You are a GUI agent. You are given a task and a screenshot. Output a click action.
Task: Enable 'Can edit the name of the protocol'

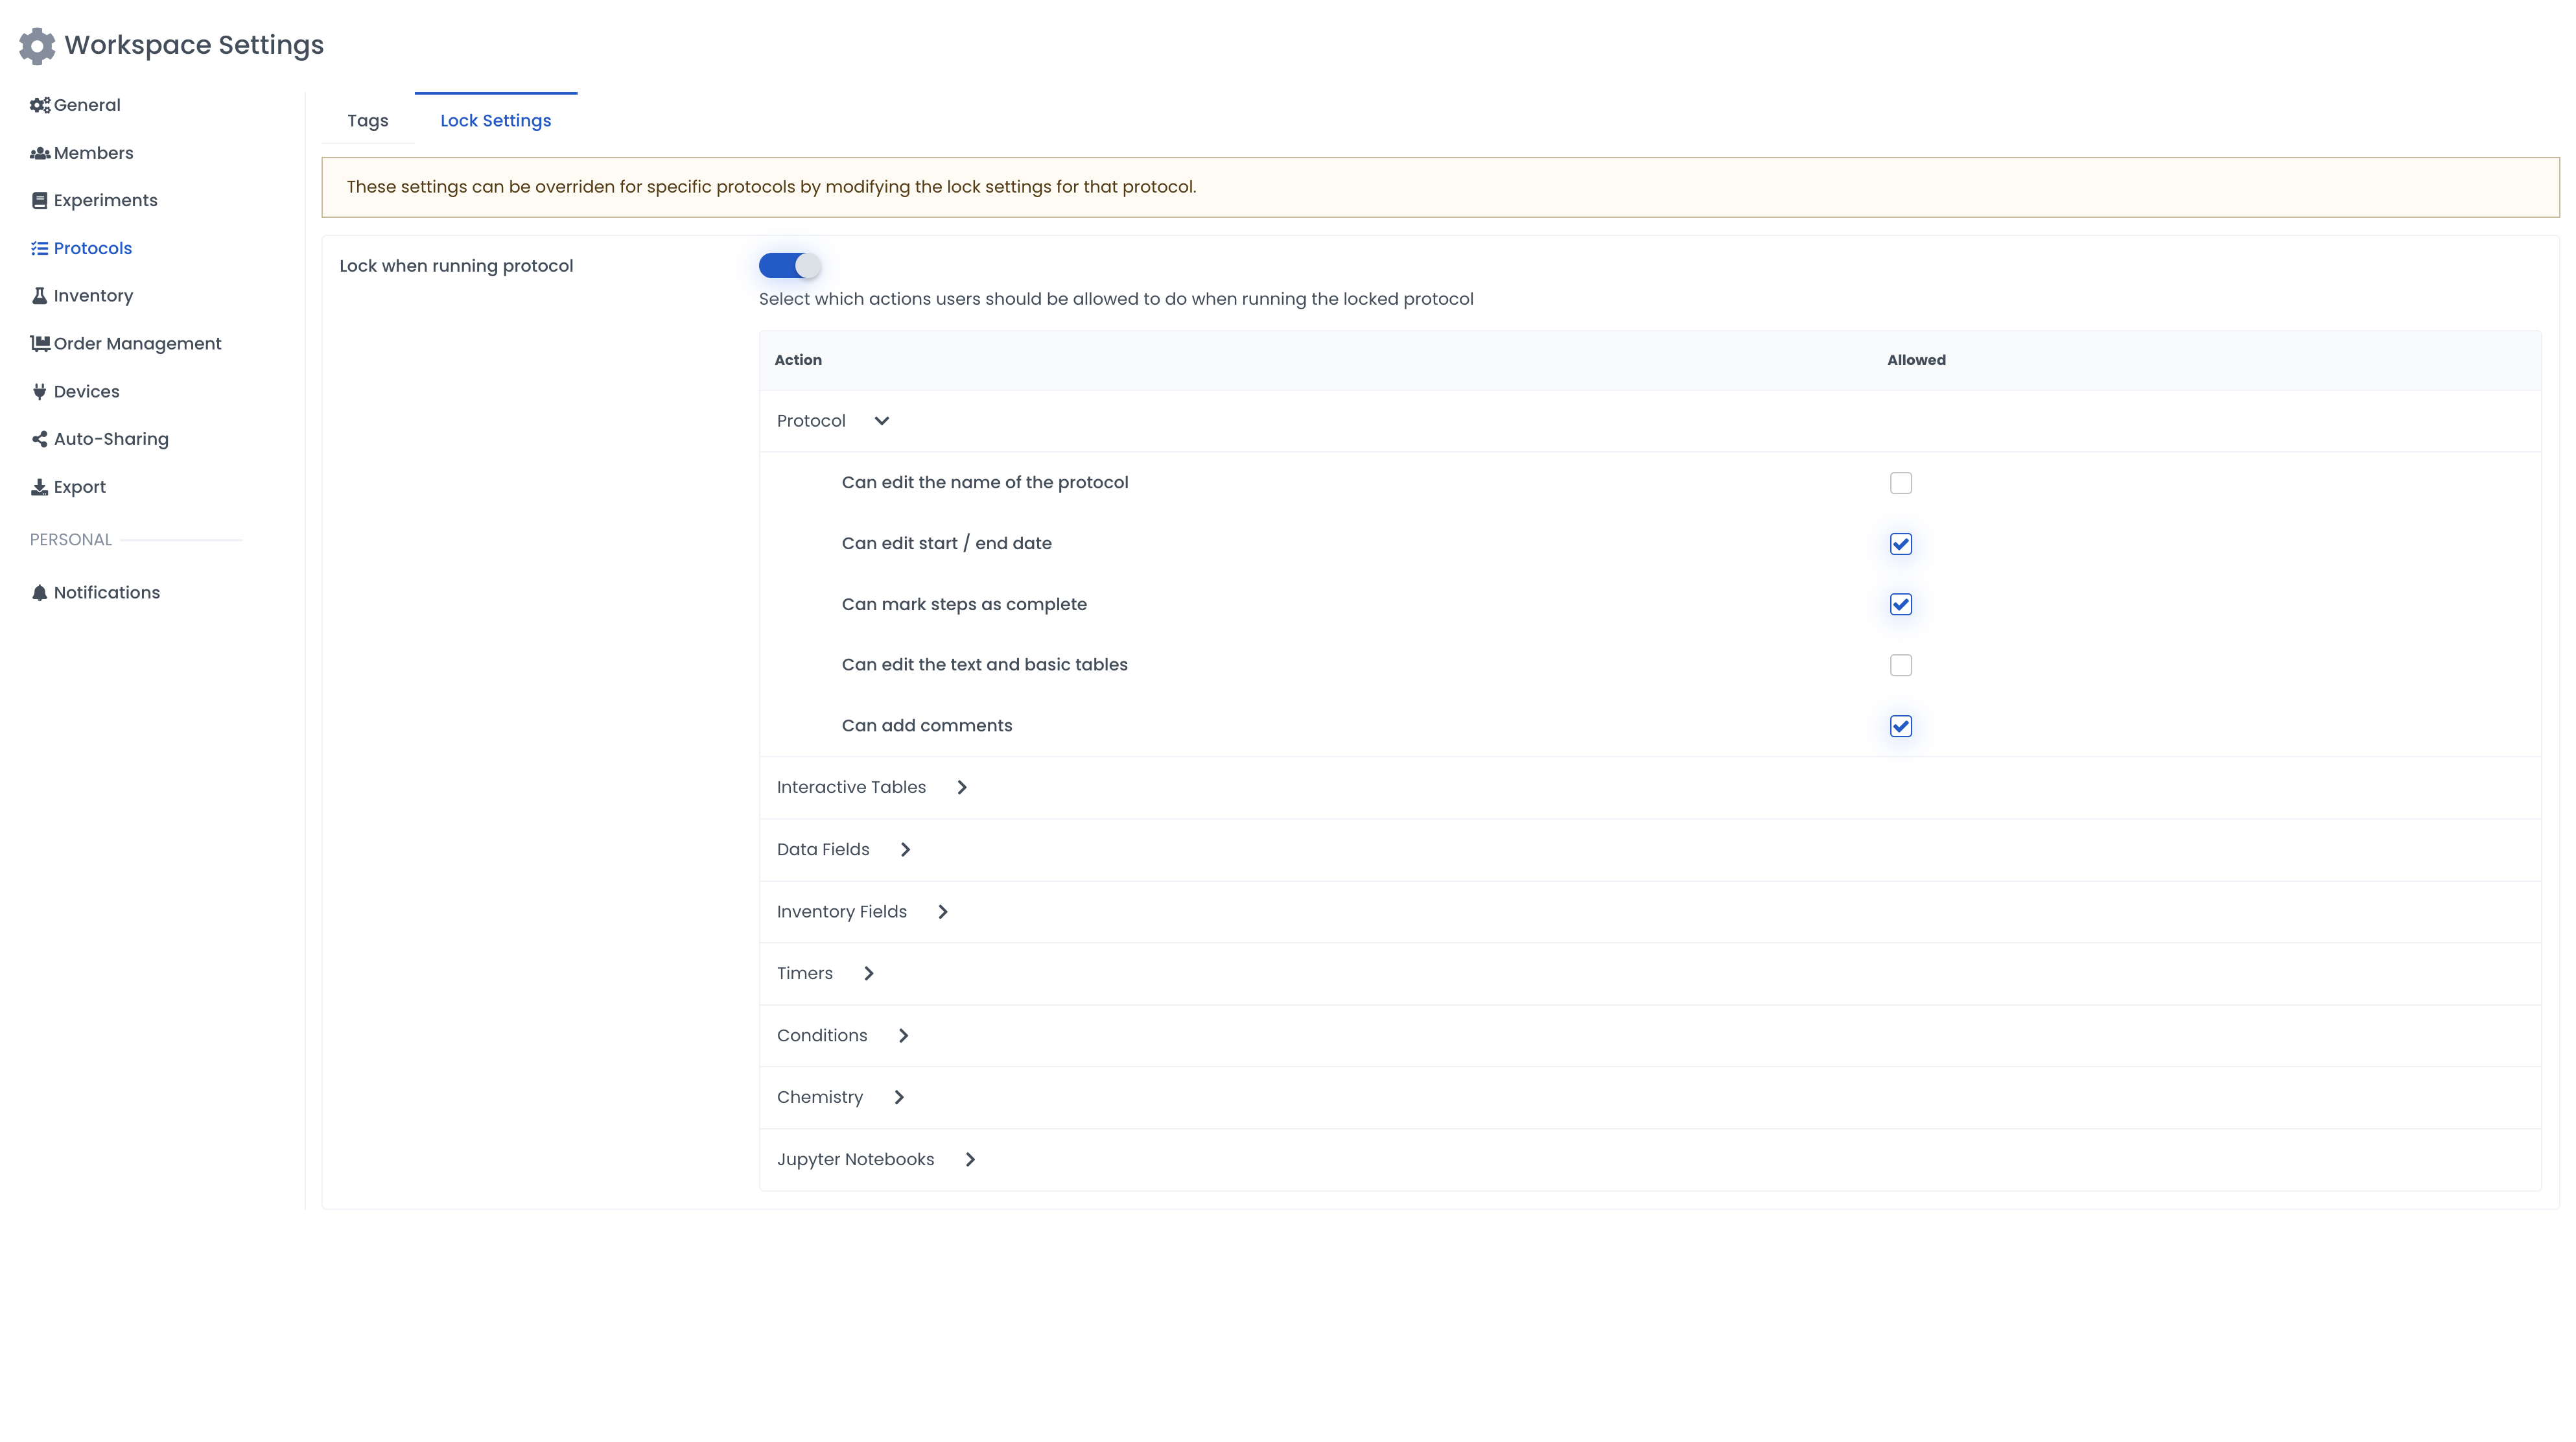(1900, 483)
